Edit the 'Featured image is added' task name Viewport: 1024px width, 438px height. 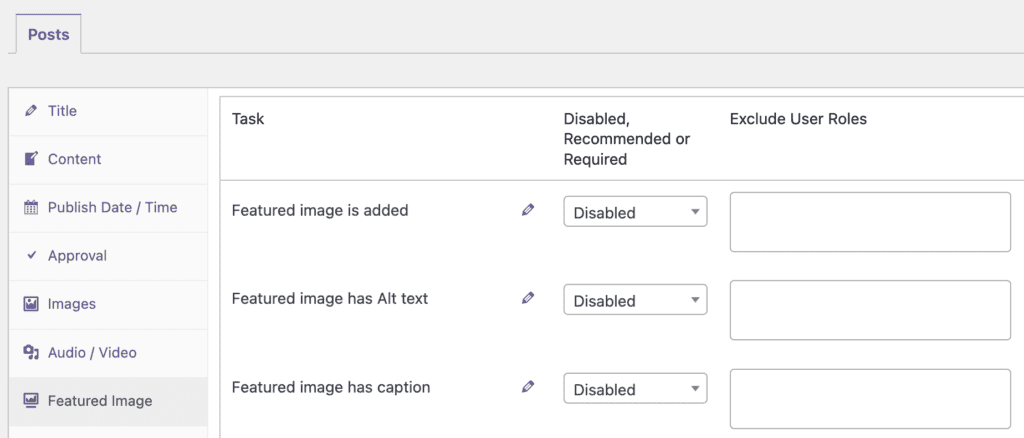click(528, 210)
